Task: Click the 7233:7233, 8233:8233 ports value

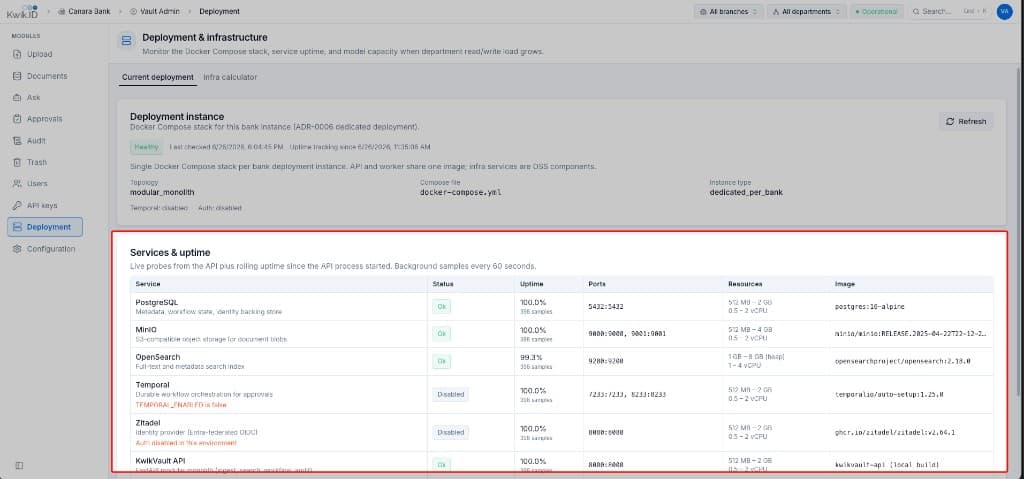Action: coord(627,395)
